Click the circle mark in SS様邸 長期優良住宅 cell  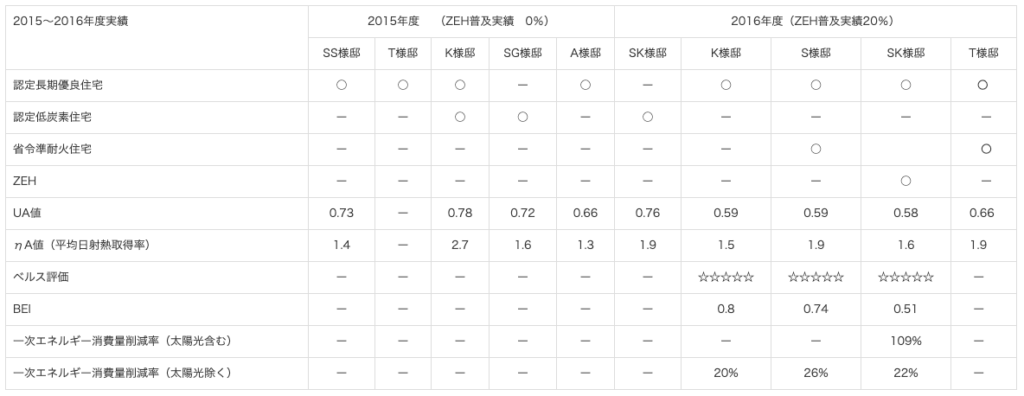(341, 85)
